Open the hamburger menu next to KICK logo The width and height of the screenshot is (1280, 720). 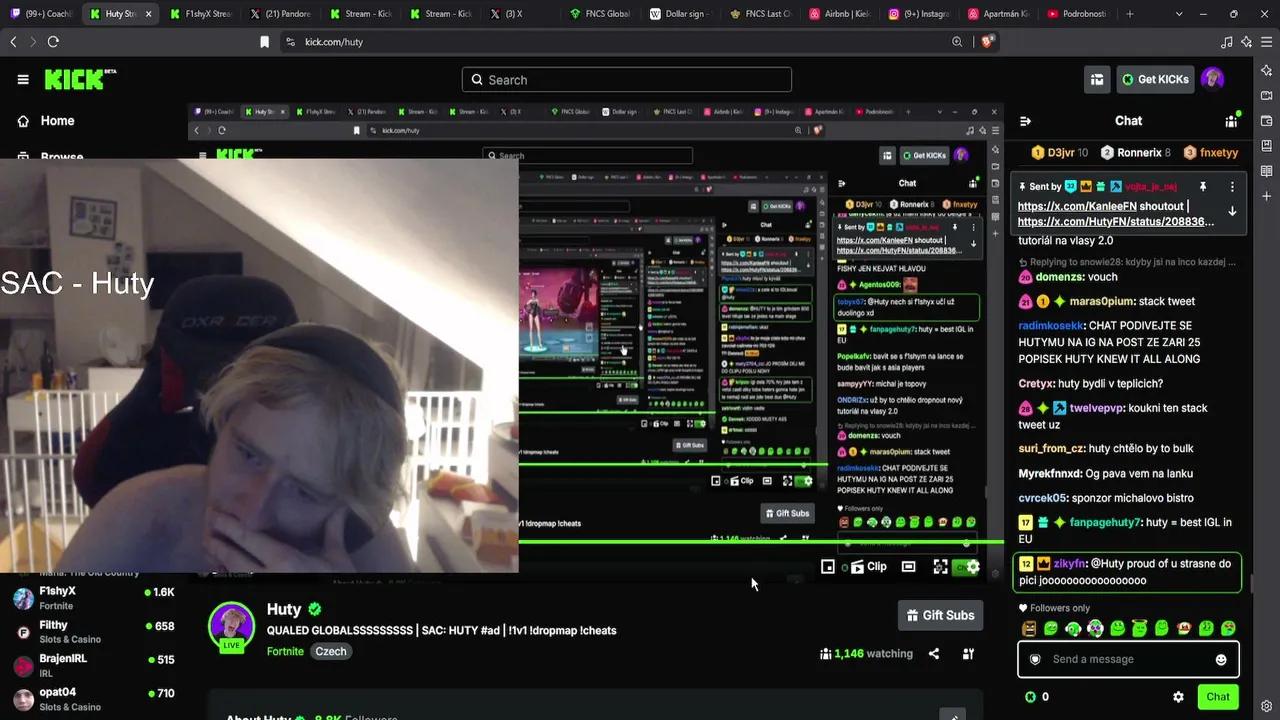click(23, 80)
